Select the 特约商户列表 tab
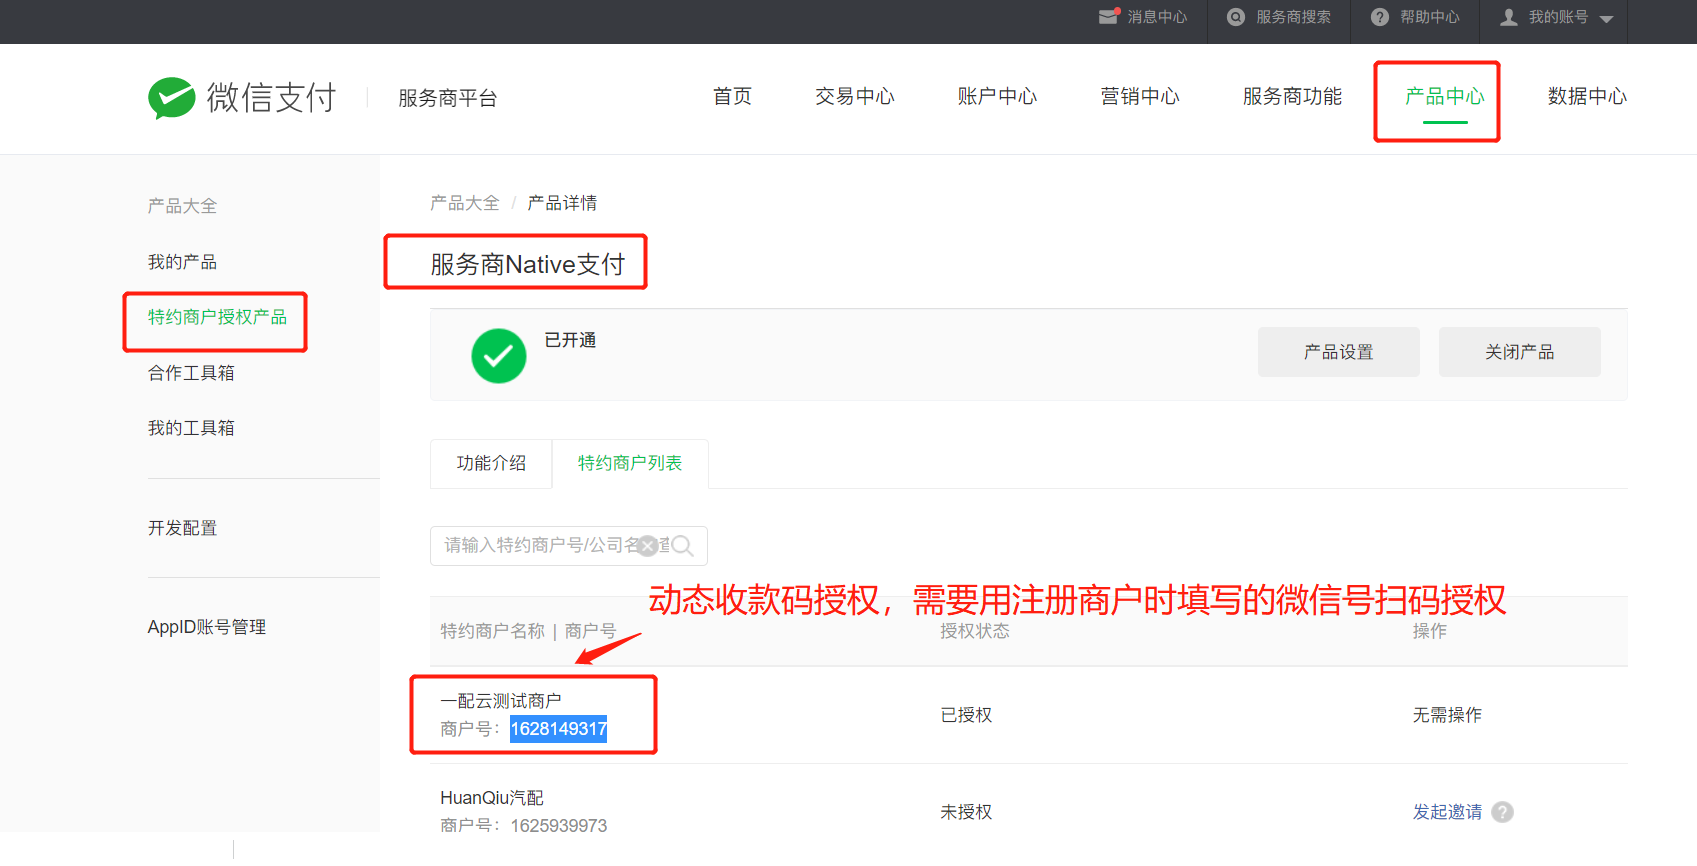This screenshot has width=1697, height=866. click(x=630, y=463)
